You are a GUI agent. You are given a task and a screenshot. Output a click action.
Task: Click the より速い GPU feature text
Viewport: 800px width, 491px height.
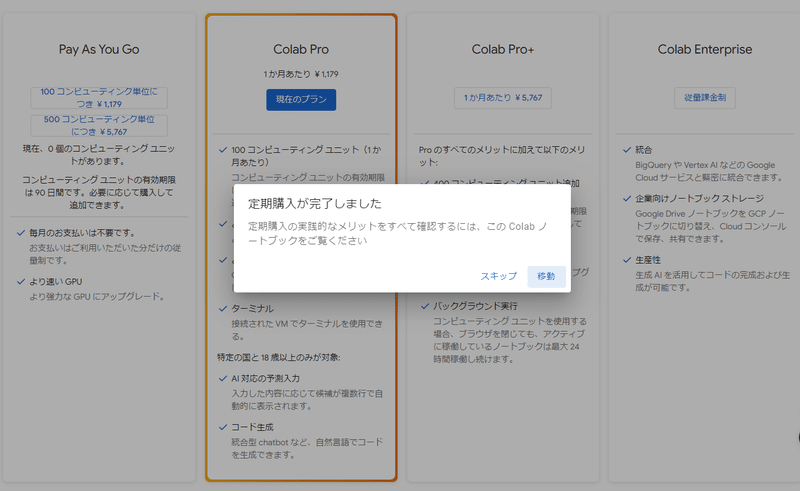click(56, 282)
